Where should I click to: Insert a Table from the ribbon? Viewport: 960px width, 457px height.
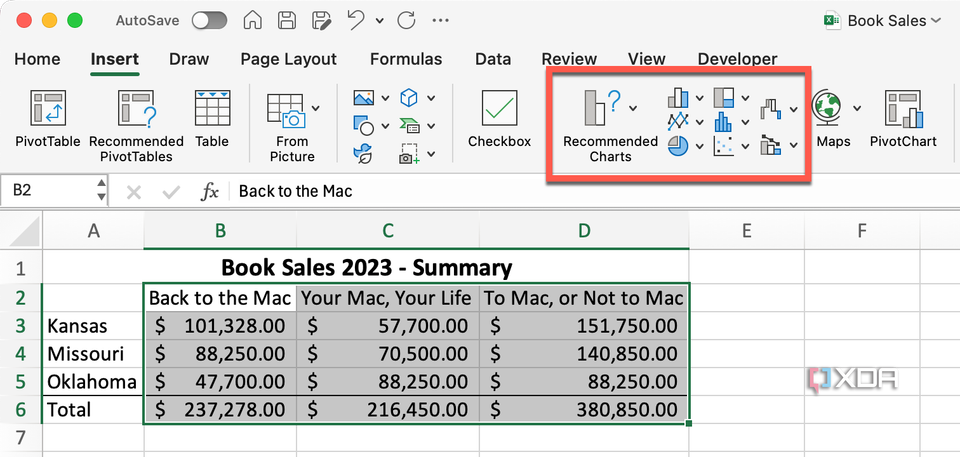[x=212, y=119]
